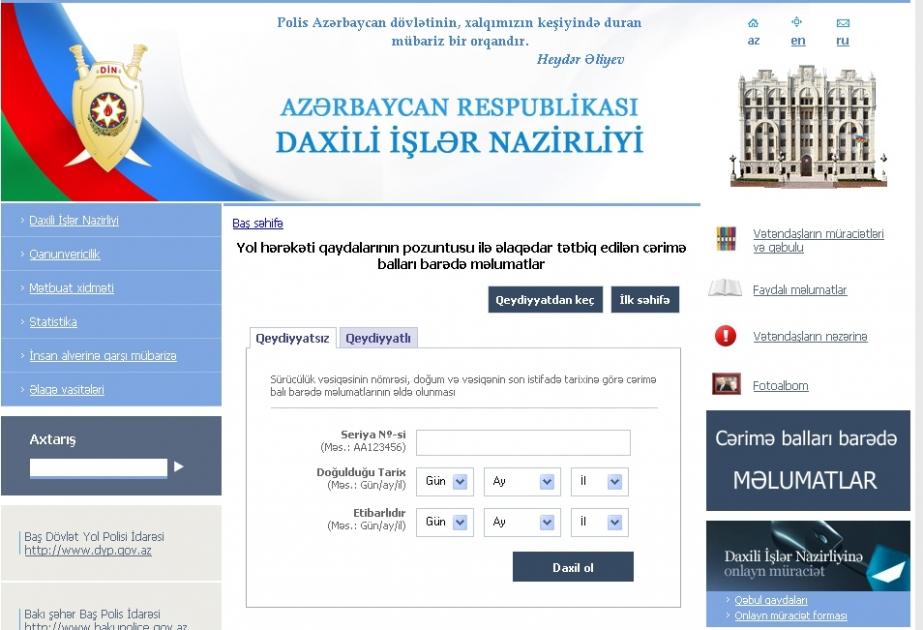Click the red exclamation mark icon
The image size is (923, 630).
[x=725, y=336]
